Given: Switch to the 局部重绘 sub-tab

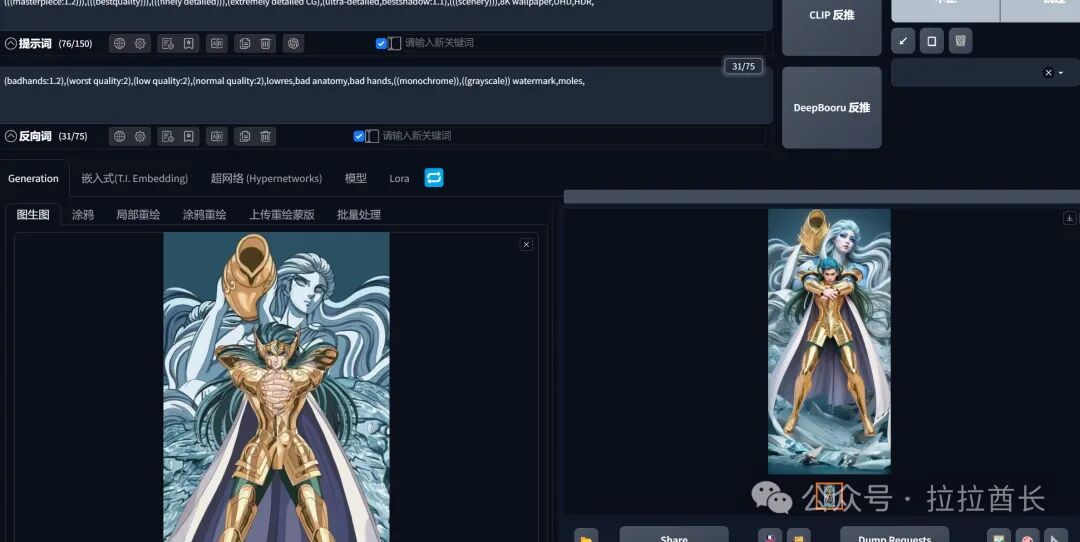Looking at the screenshot, I should coord(138,214).
